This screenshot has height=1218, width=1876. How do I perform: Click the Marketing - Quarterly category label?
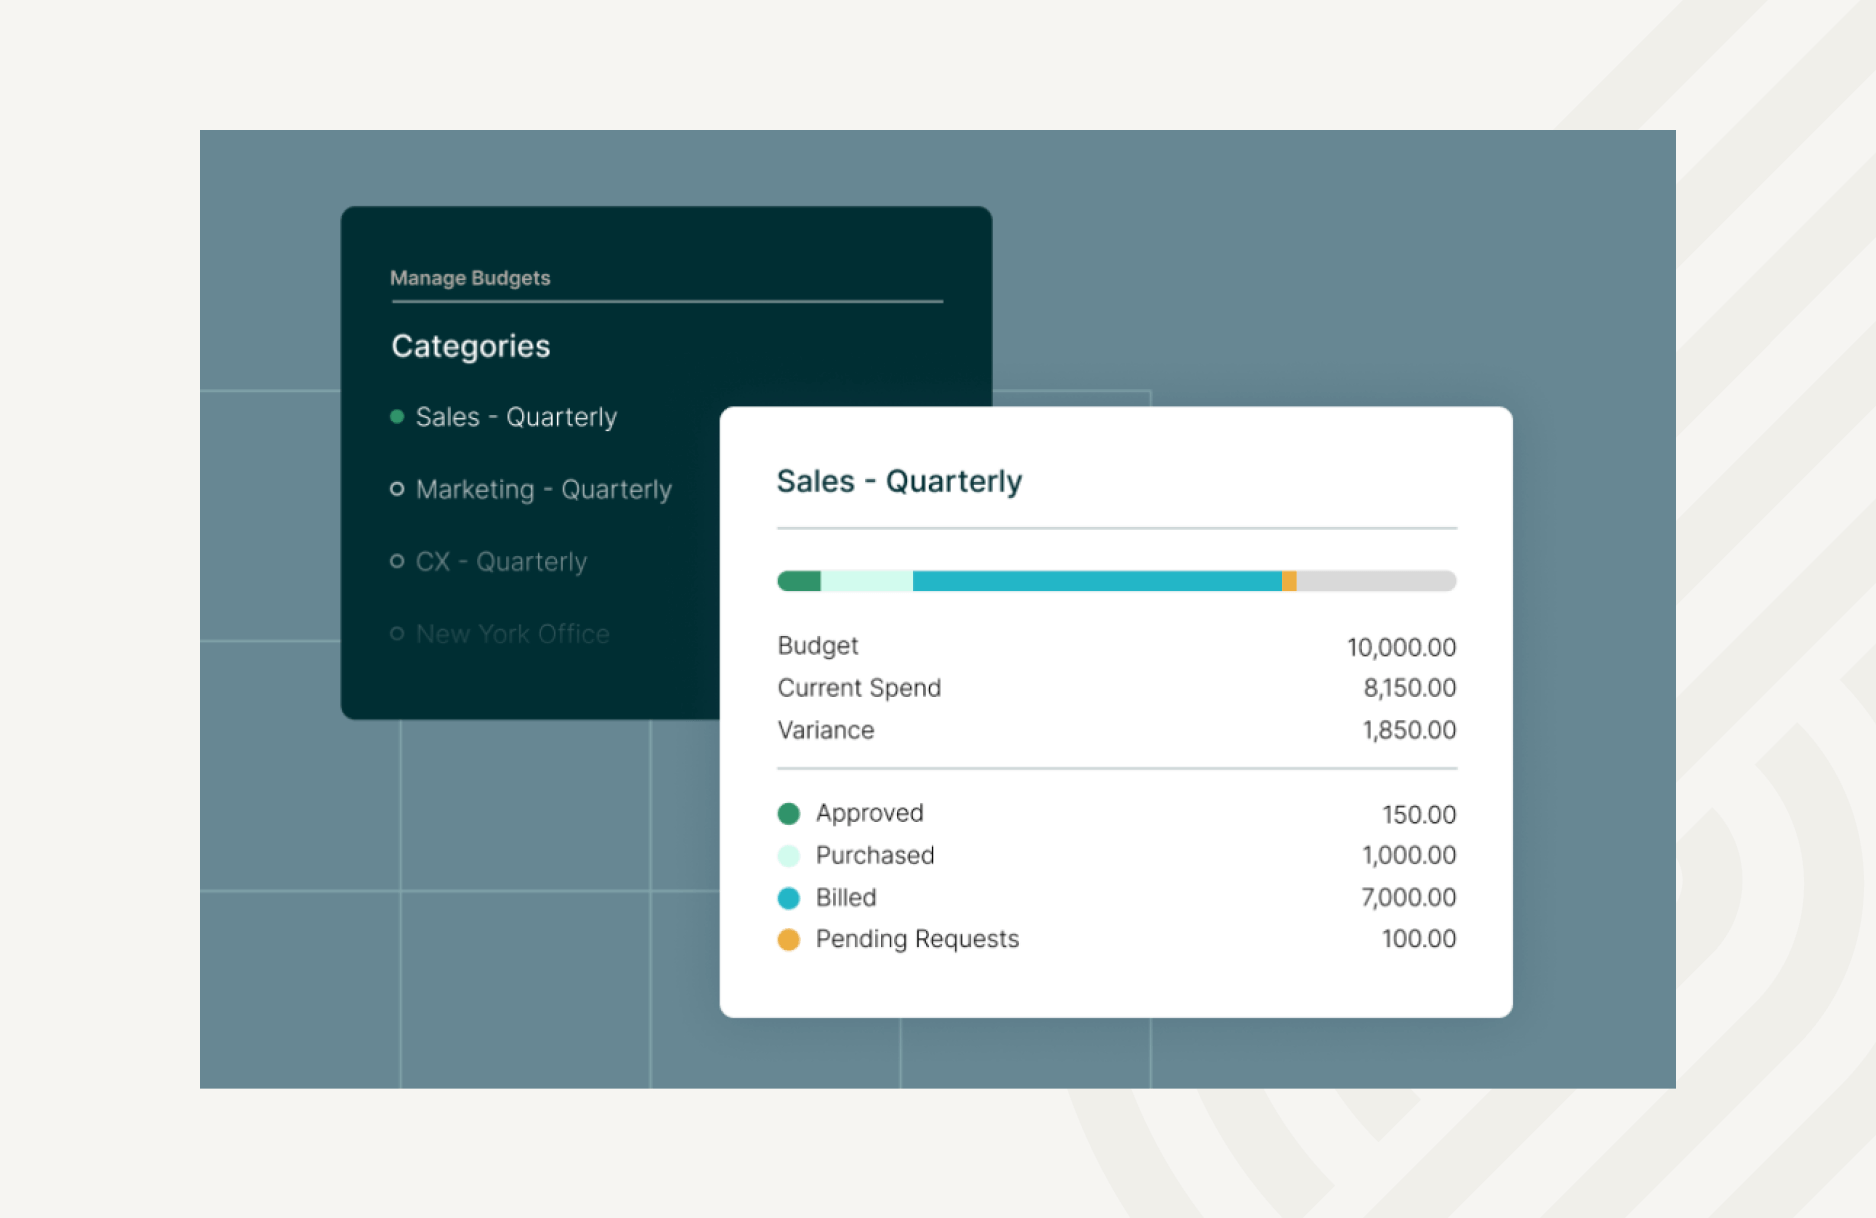point(544,489)
